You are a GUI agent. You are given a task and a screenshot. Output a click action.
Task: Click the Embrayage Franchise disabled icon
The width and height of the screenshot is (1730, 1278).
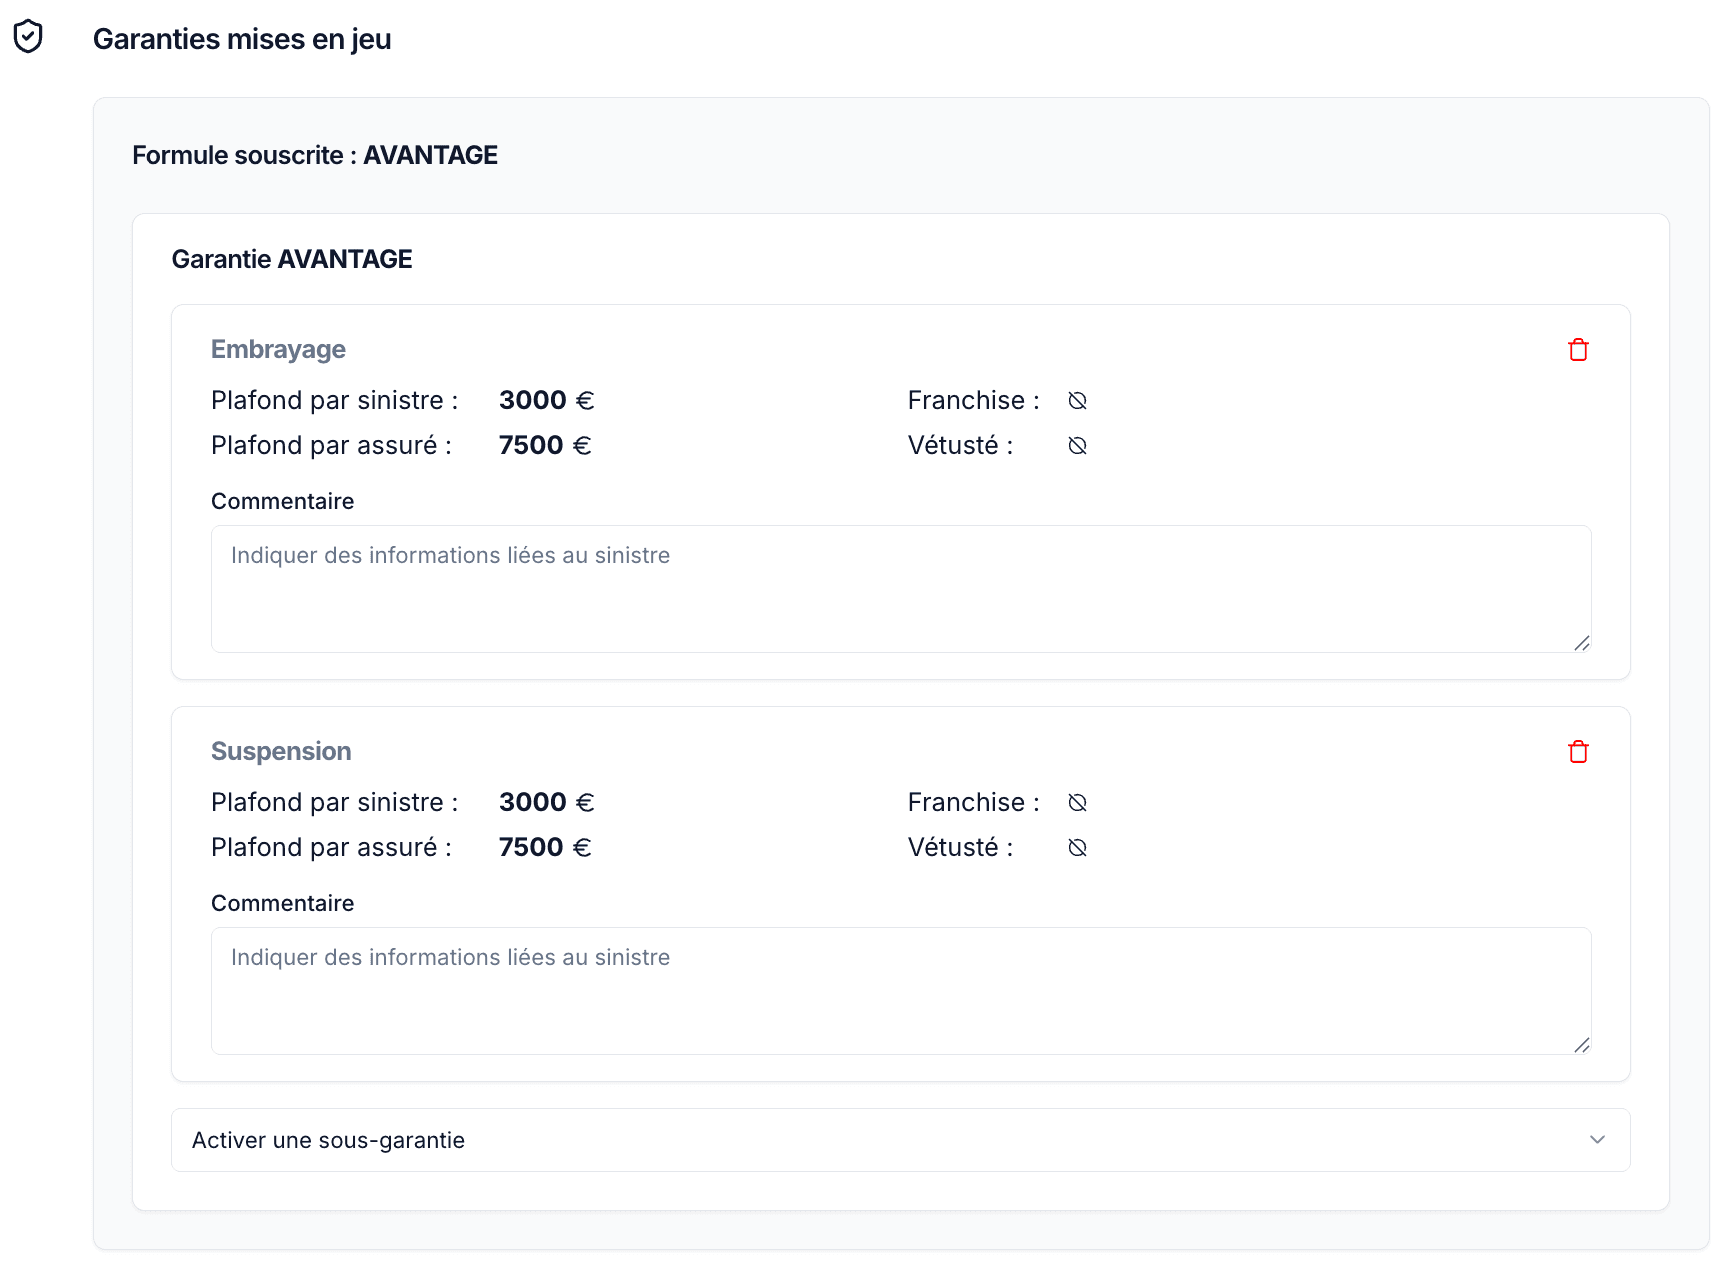pyautogui.click(x=1077, y=401)
